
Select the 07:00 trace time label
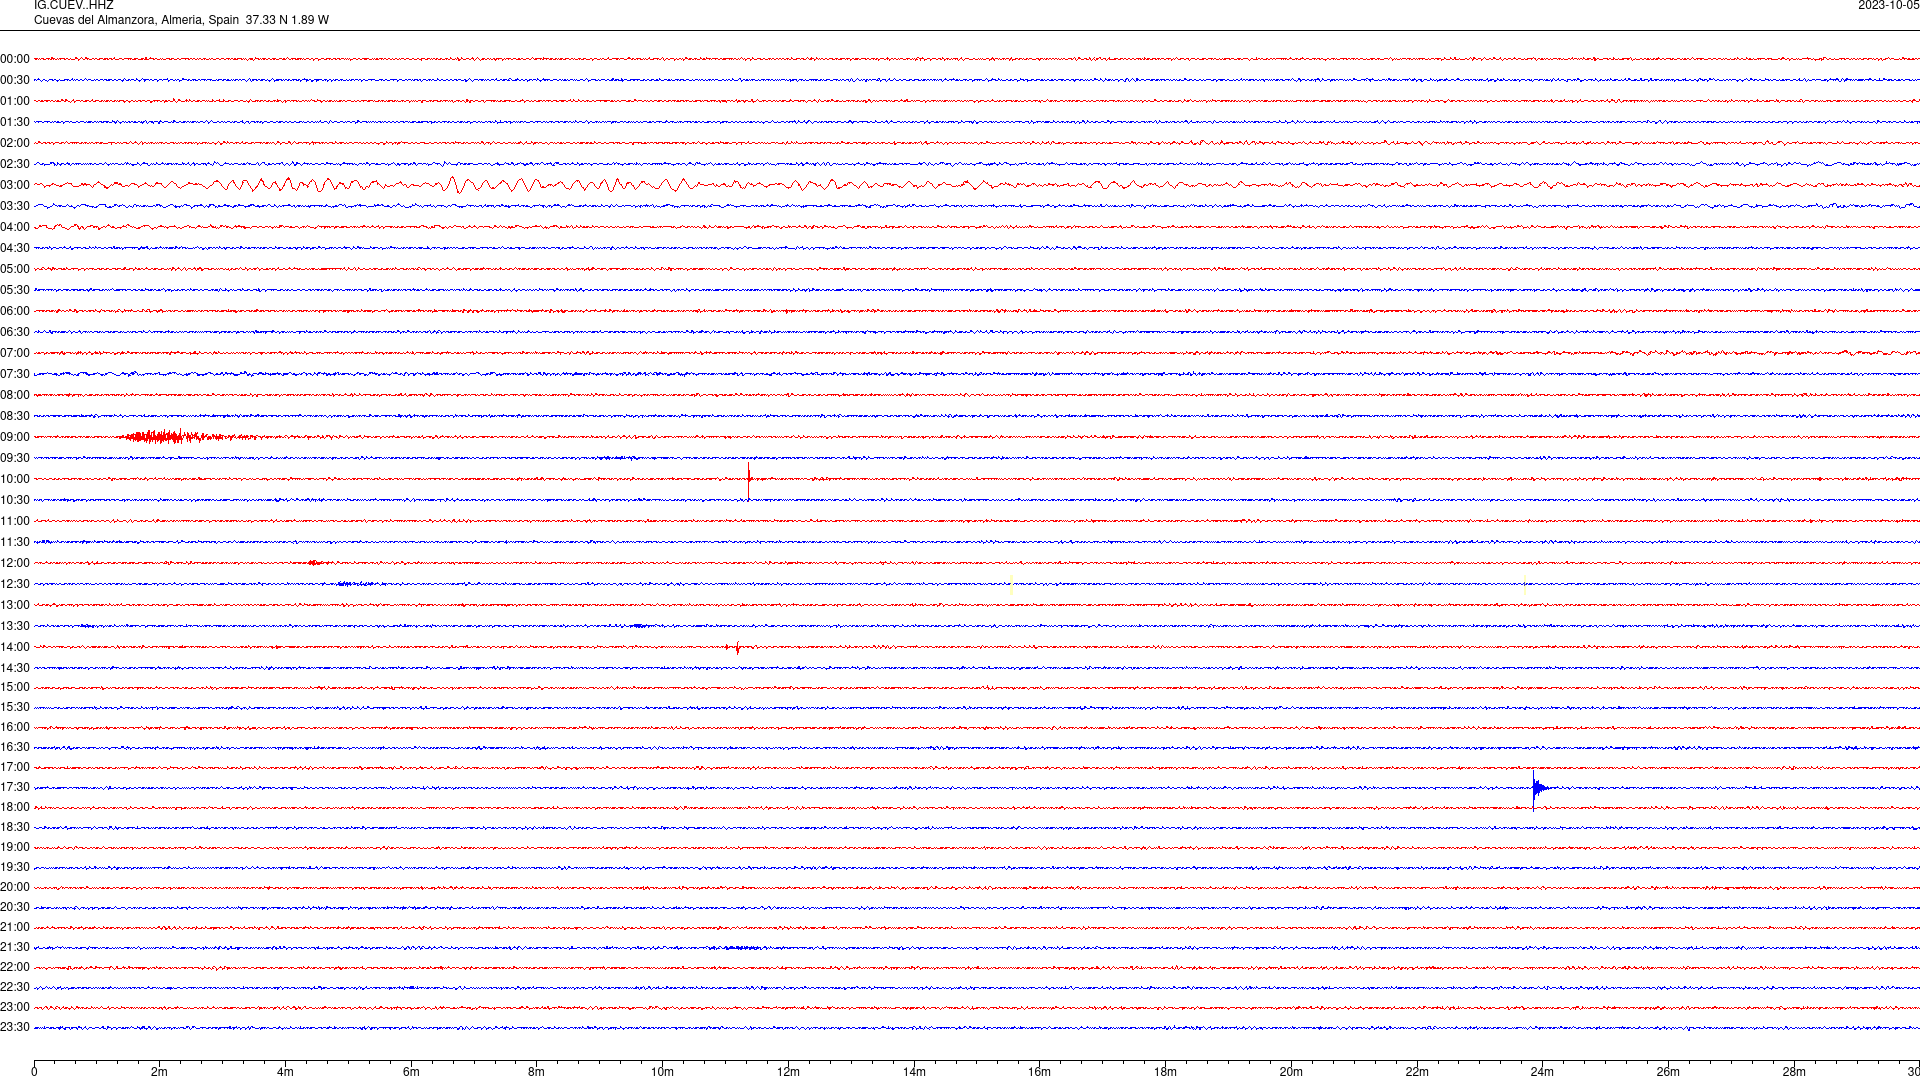tap(15, 353)
